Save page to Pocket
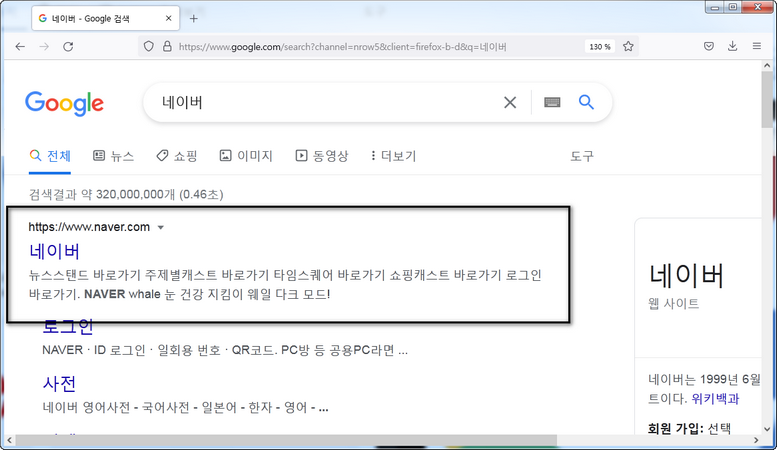777x450 pixels. coord(709,47)
